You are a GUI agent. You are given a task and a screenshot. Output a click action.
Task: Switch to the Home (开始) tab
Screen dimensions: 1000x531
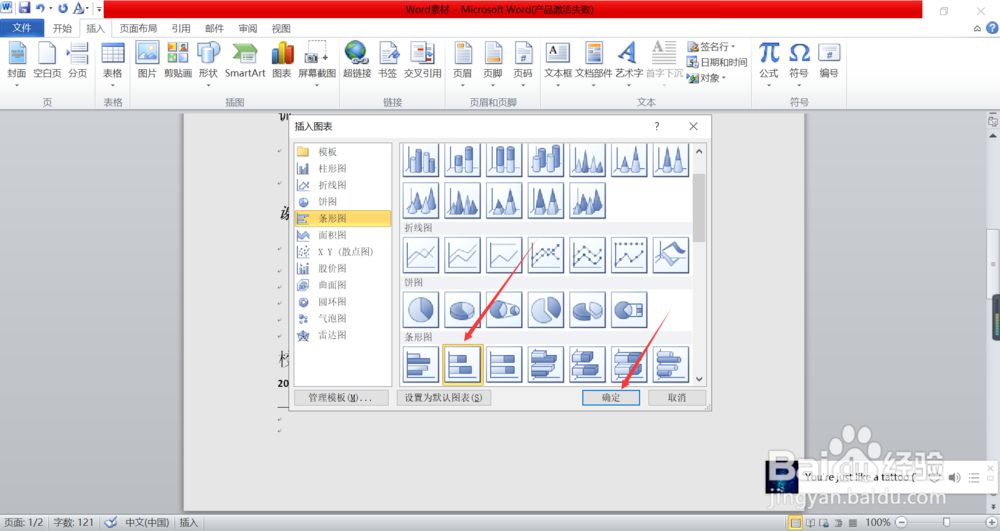click(62, 28)
